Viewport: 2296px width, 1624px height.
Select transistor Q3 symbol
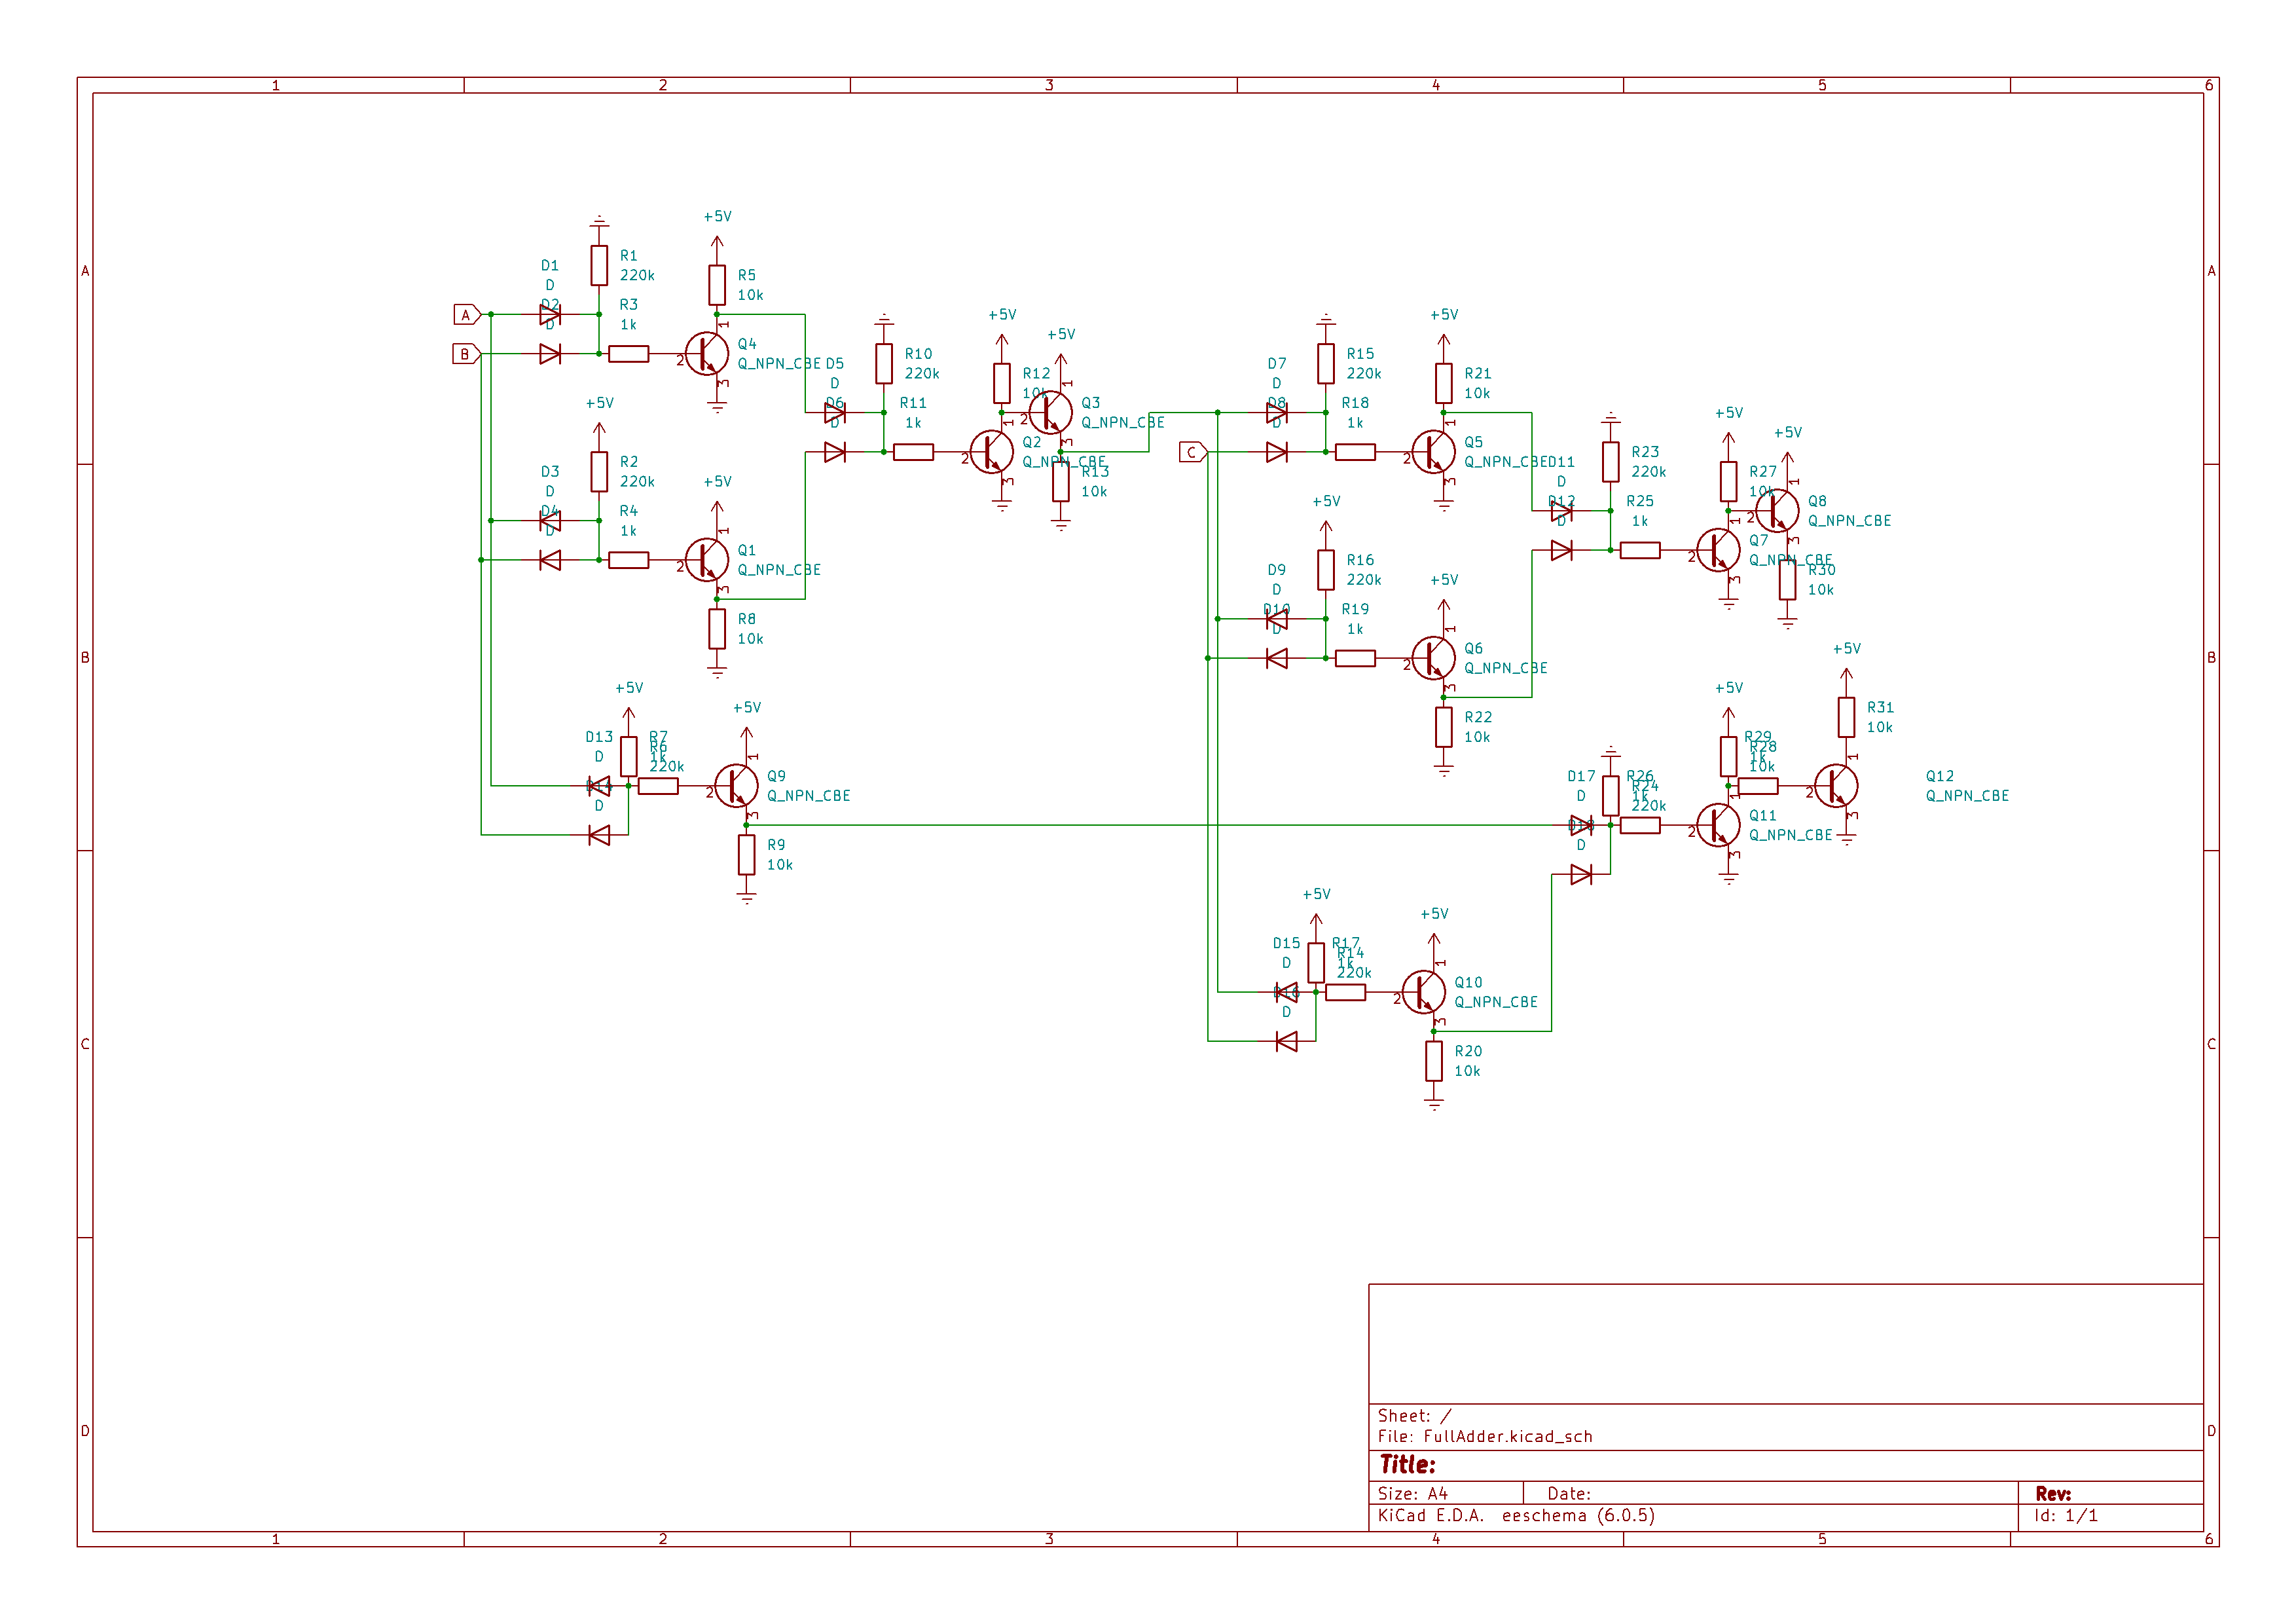[1051, 412]
